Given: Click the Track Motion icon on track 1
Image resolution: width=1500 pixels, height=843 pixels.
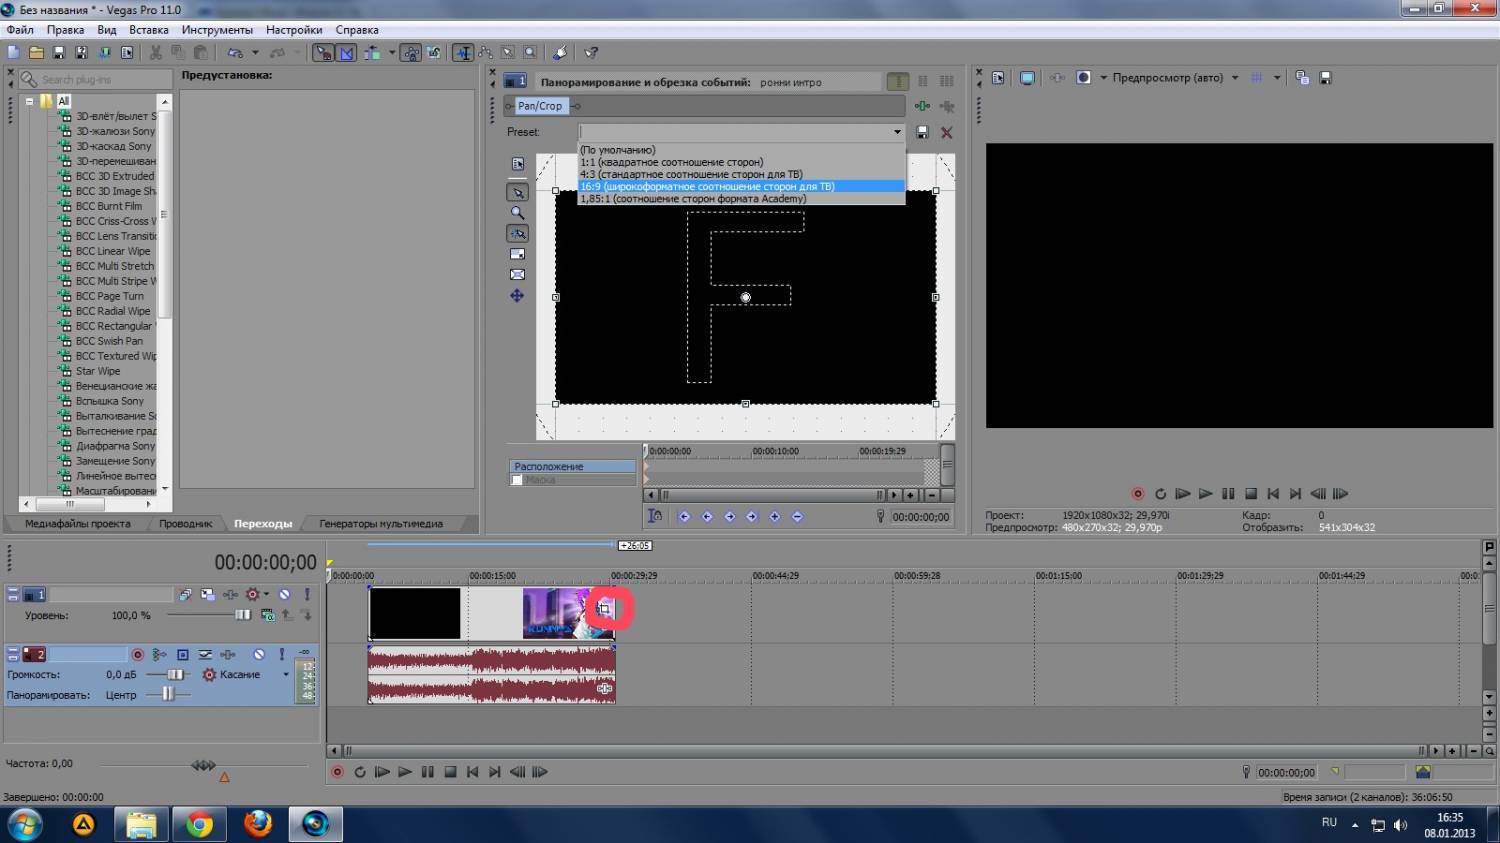Looking at the screenshot, I should coord(207,594).
